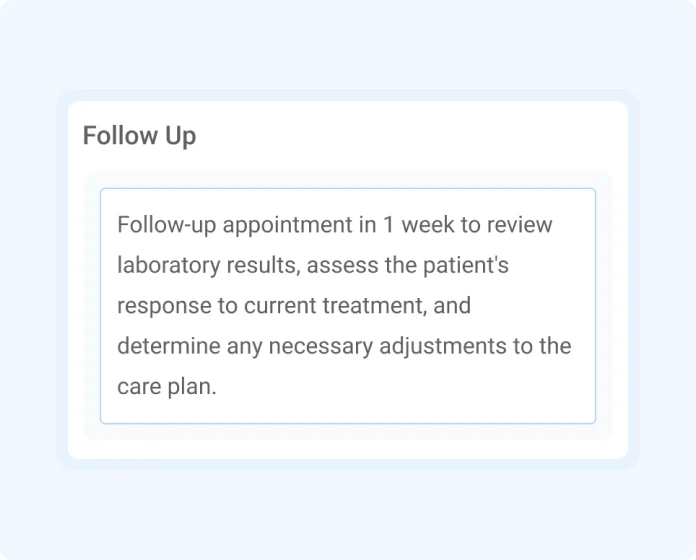Place cursor on the word "assess"
The width and height of the screenshot is (696, 560).
click(342, 265)
